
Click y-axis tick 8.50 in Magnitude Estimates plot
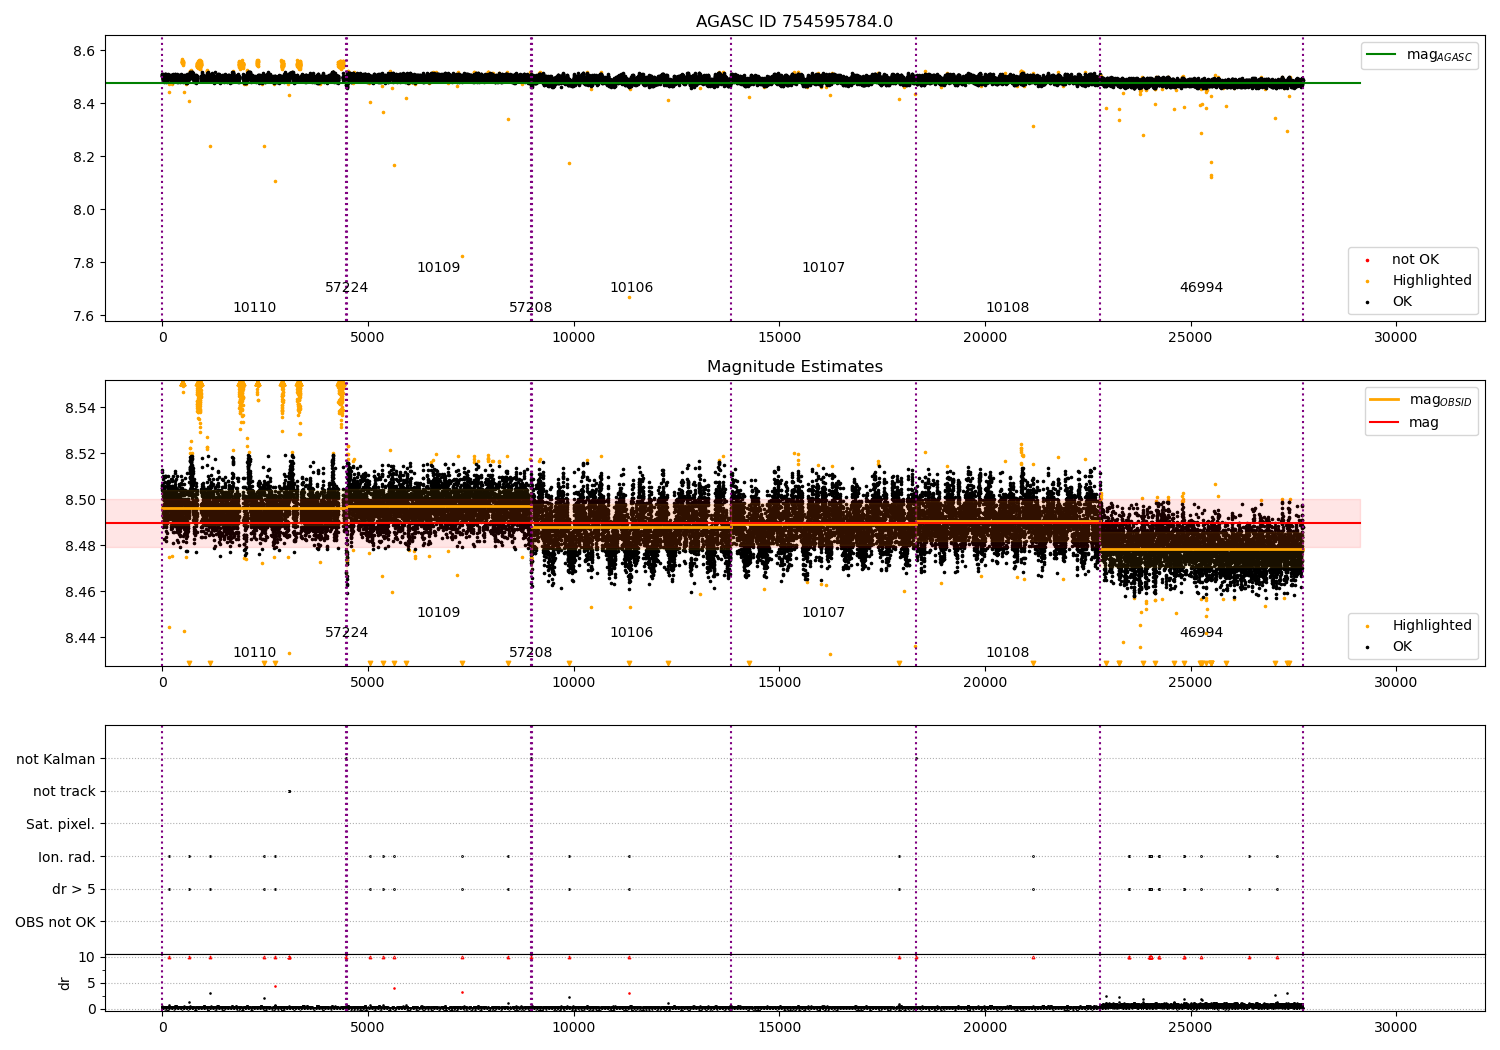[80, 500]
